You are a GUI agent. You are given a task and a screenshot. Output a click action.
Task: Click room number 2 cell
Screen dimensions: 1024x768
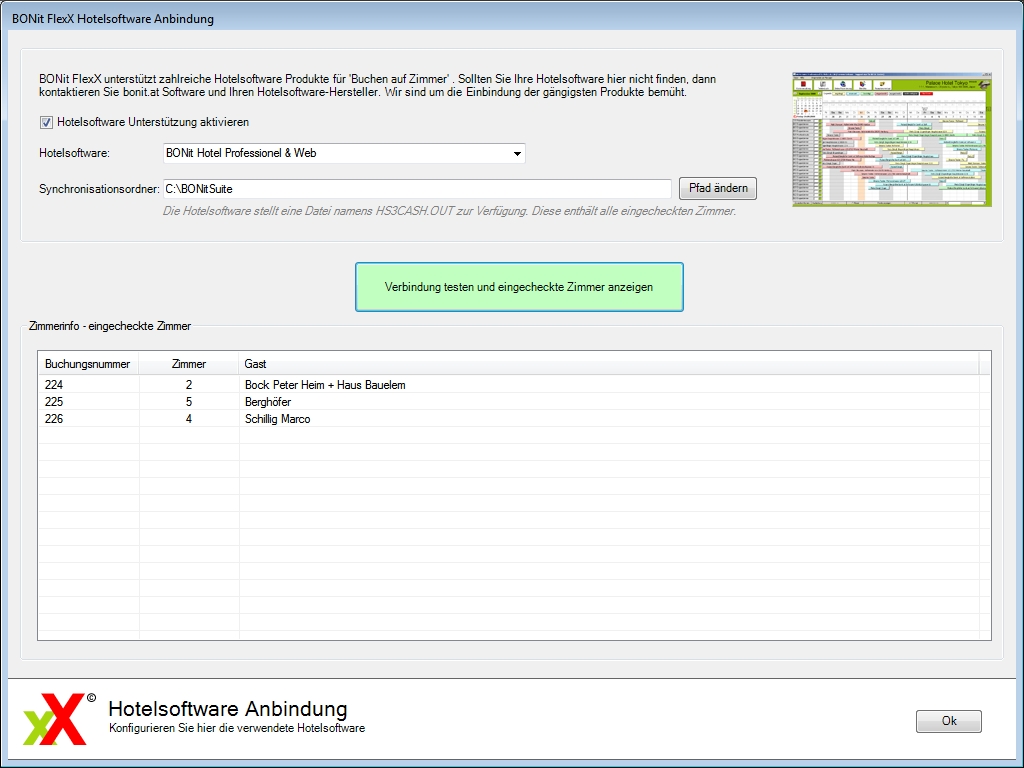point(189,385)
